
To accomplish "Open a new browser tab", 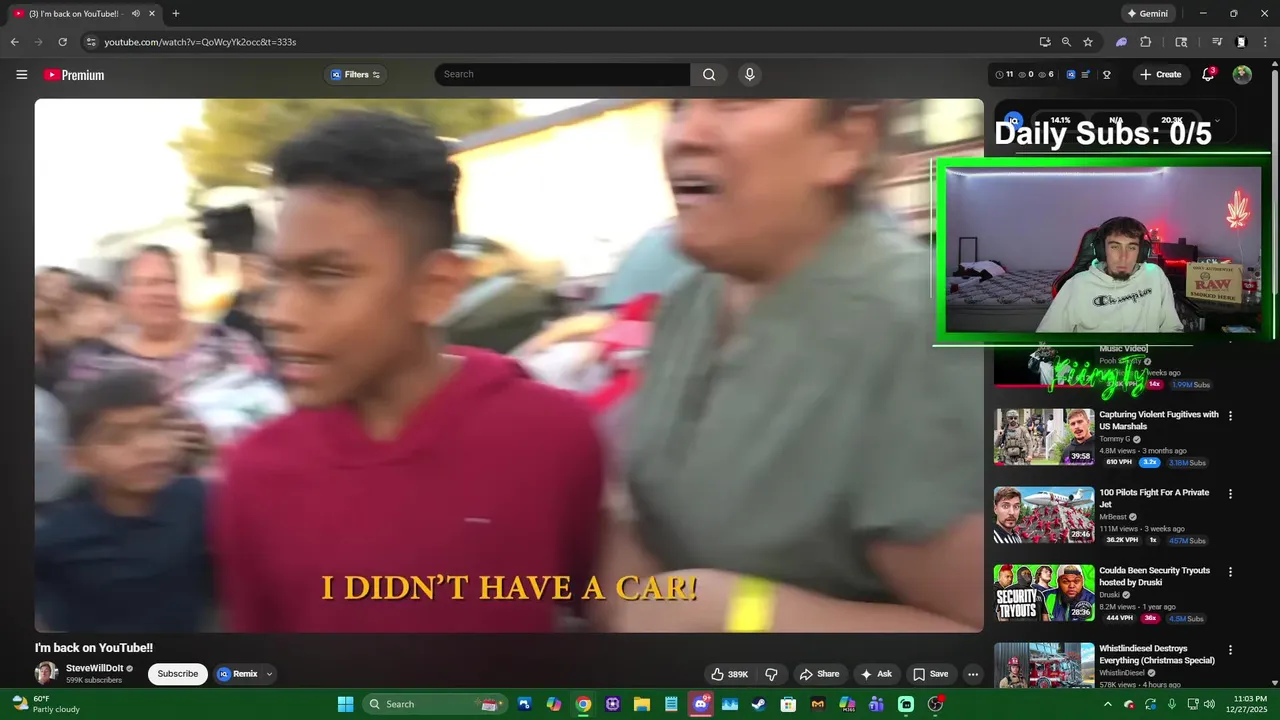I will coord(176,13).
